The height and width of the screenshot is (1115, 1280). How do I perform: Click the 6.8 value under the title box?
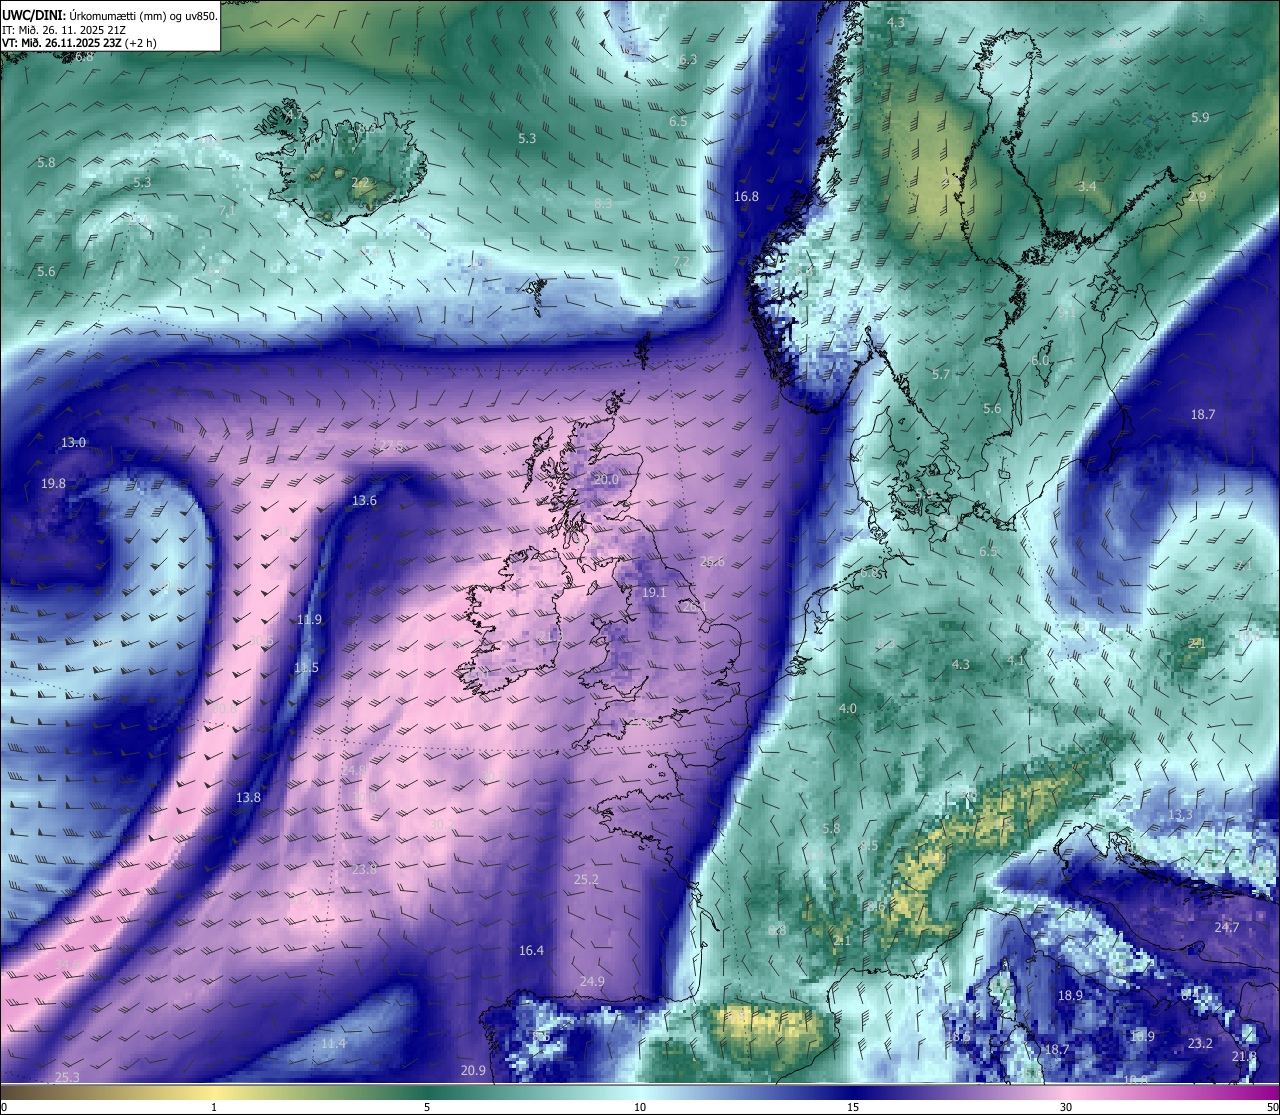point(84,56)
